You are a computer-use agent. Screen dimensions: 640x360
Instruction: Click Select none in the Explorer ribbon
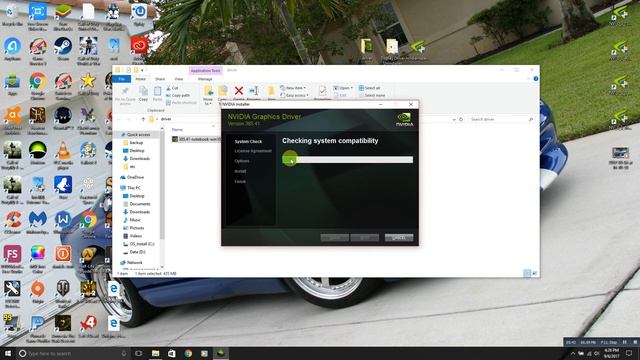[x=372, y=95]
